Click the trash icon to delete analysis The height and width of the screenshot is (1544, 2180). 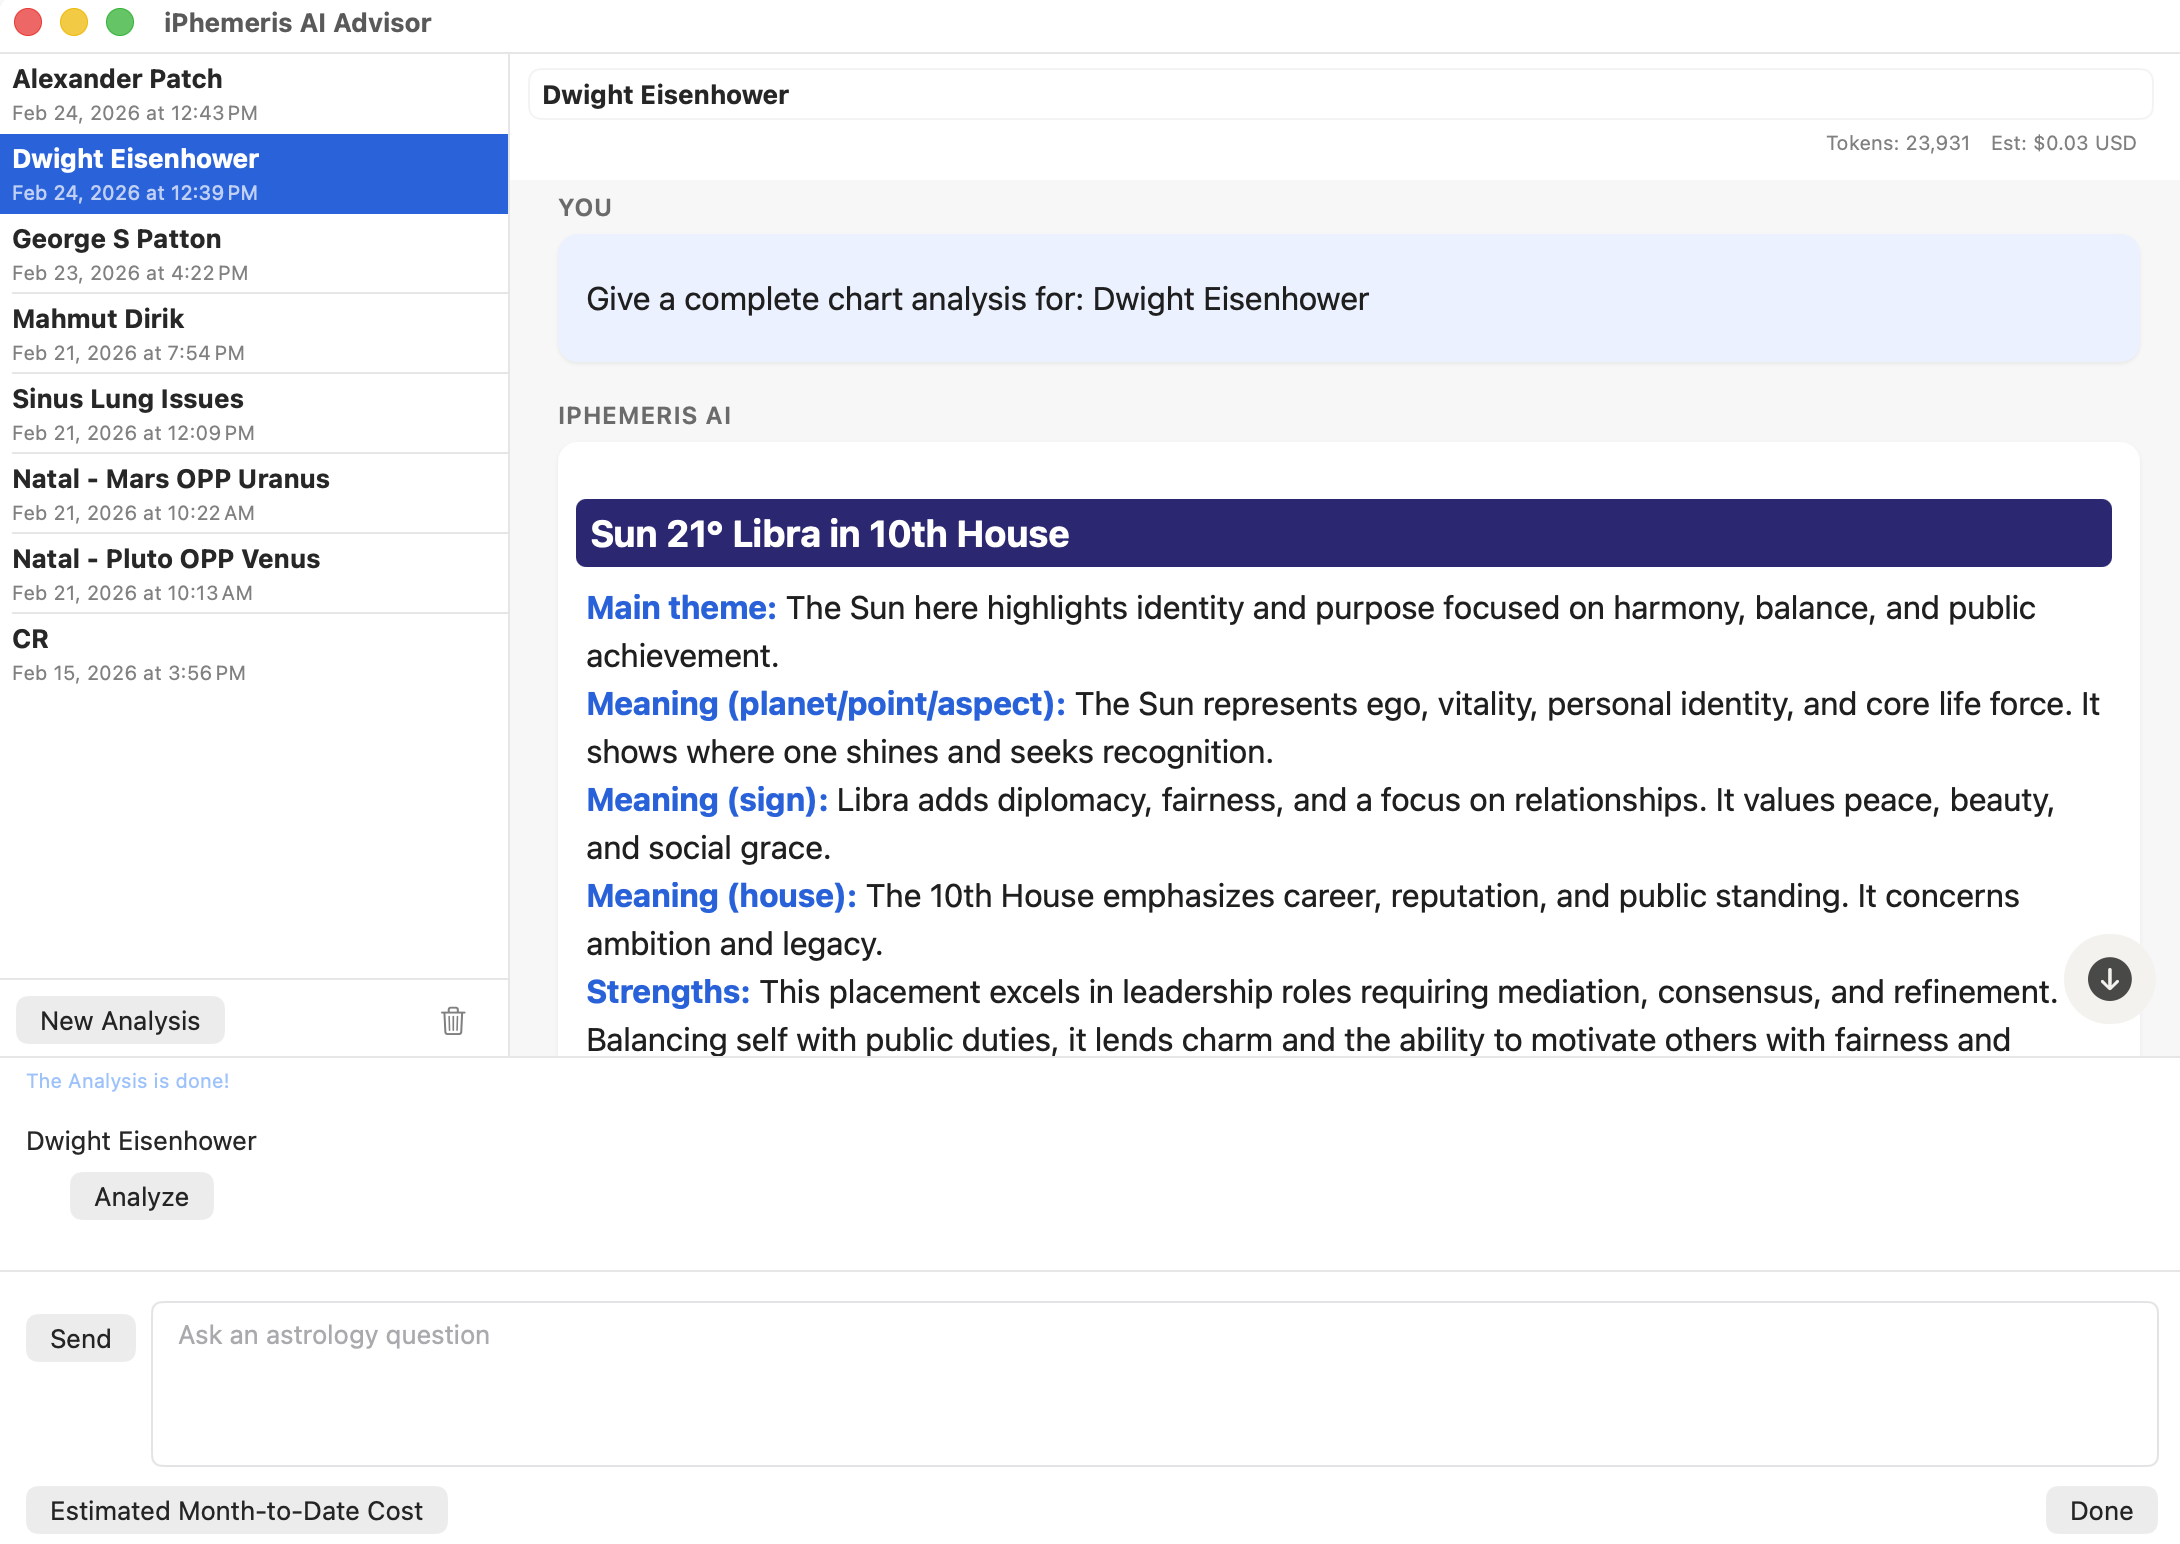pos(453,1020)
